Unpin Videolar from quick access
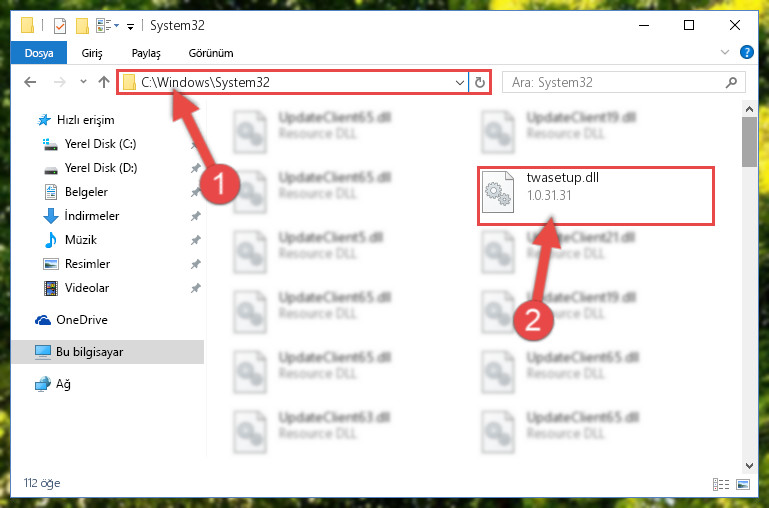 coord(195,288)
